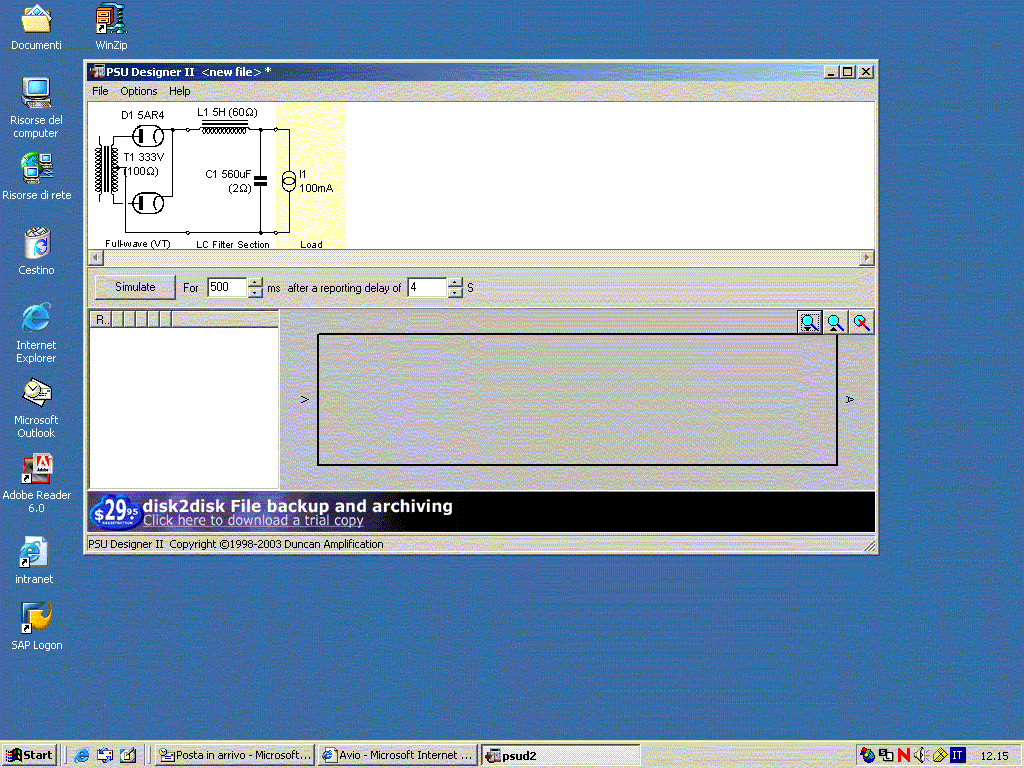Click the C1 560uF label
This screenshot has width=1024, height=768.
(228, 174)
